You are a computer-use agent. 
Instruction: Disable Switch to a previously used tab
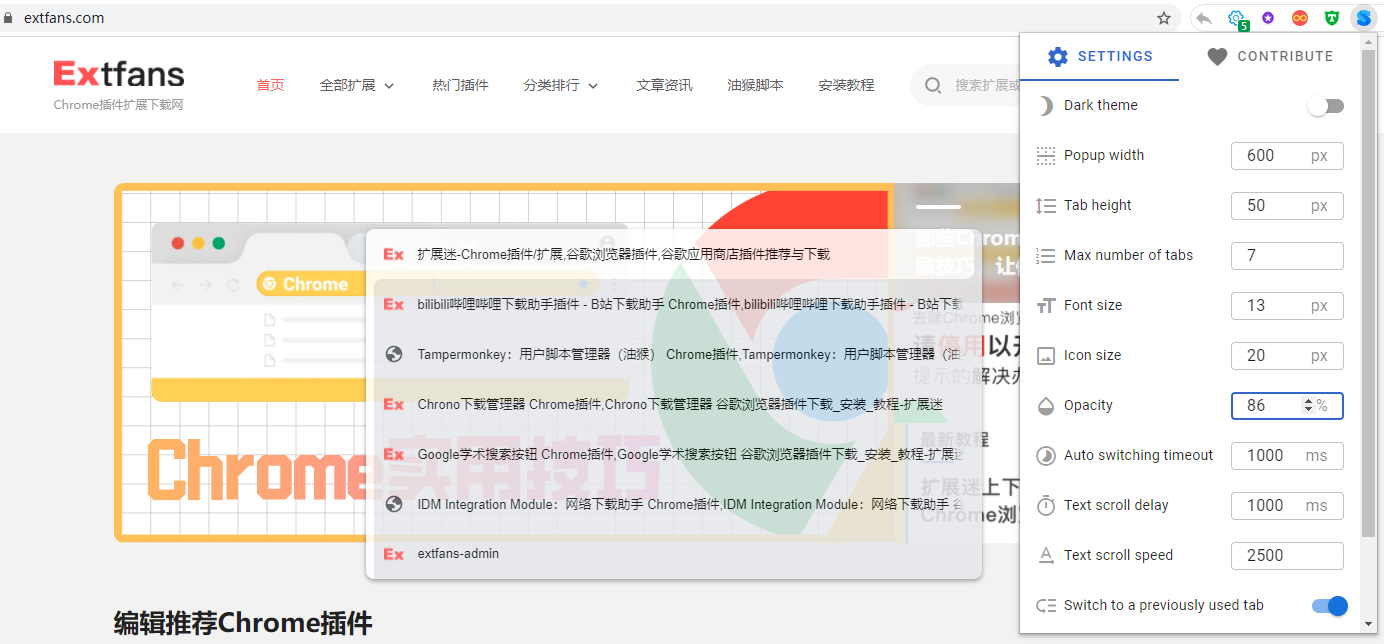click(x=1329, y=606)
